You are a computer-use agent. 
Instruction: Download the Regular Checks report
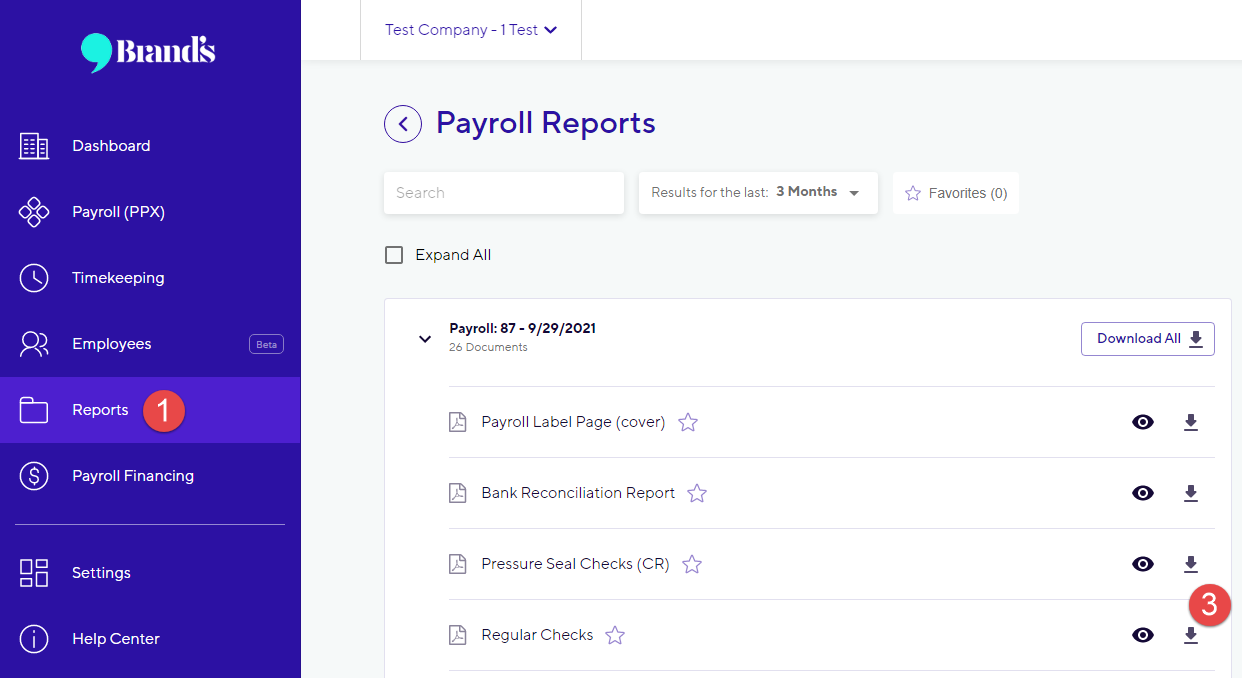click(1190, 635)
